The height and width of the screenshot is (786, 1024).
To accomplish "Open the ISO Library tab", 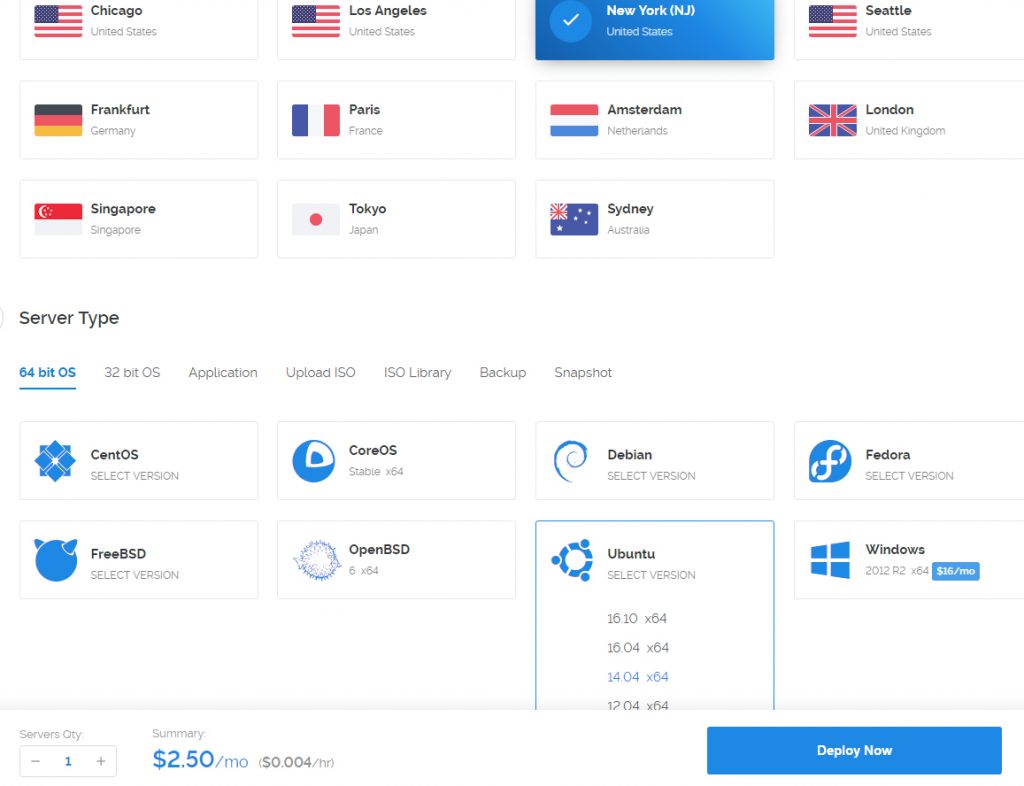I will 417,373.
